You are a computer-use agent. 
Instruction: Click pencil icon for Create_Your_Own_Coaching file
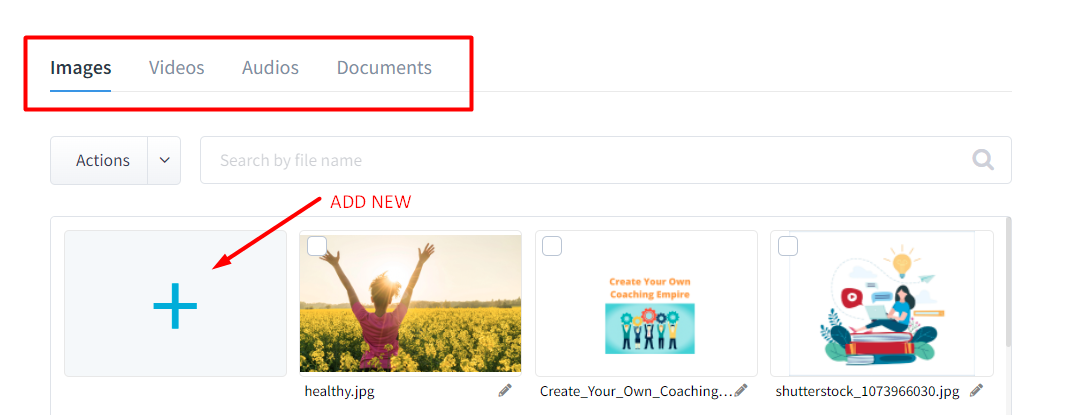pyautogui.click(x=740, y=391)
